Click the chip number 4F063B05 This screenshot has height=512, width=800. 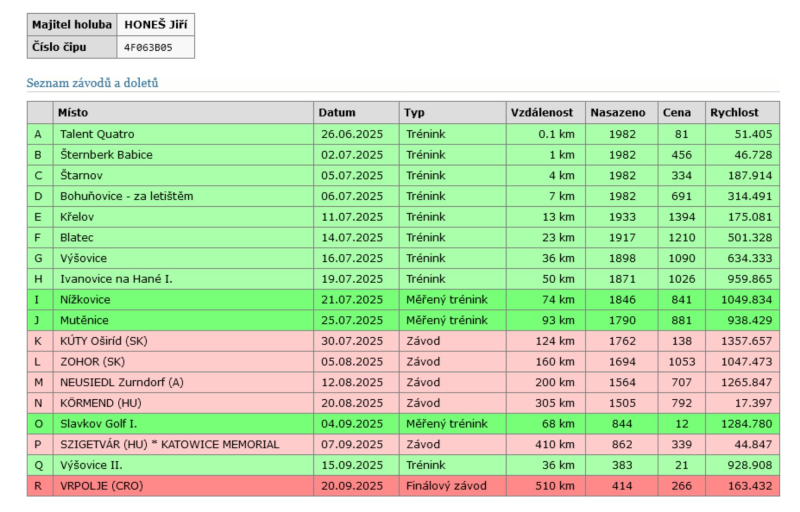(x=149, y=46)
